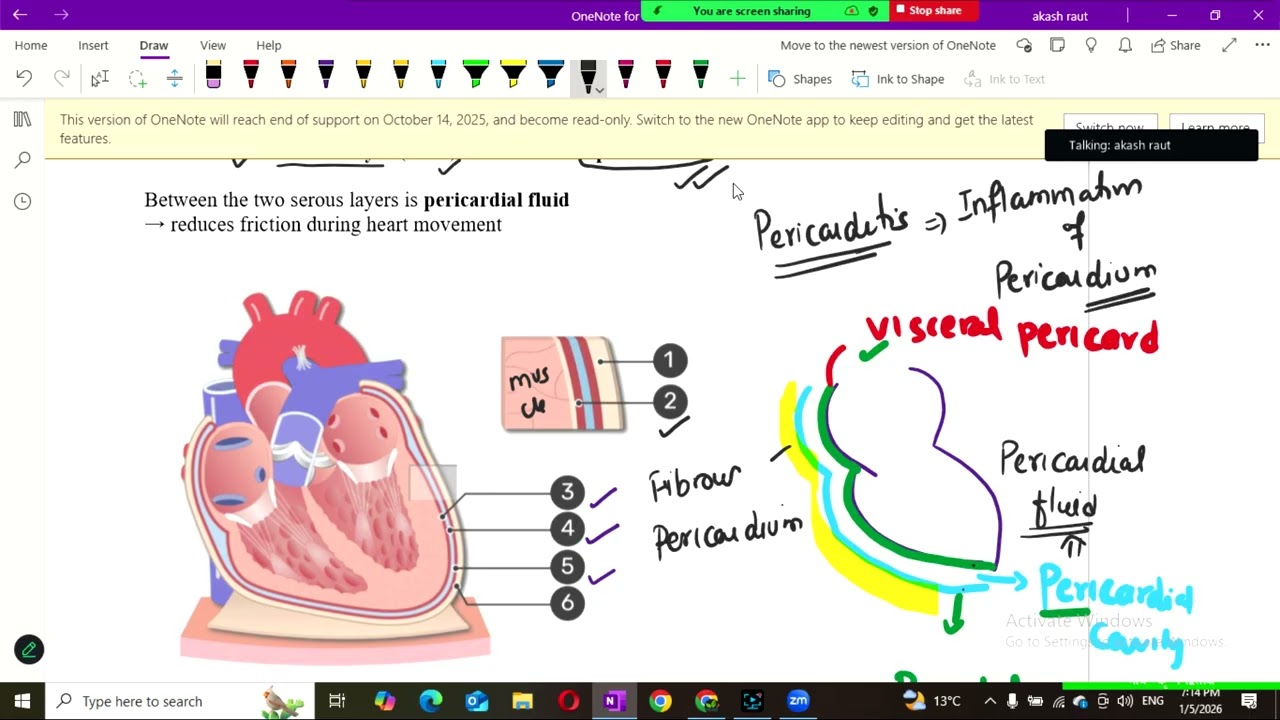1280x720 pixels.
Task: Open search in the left sidebar
Action: point(23,160)
